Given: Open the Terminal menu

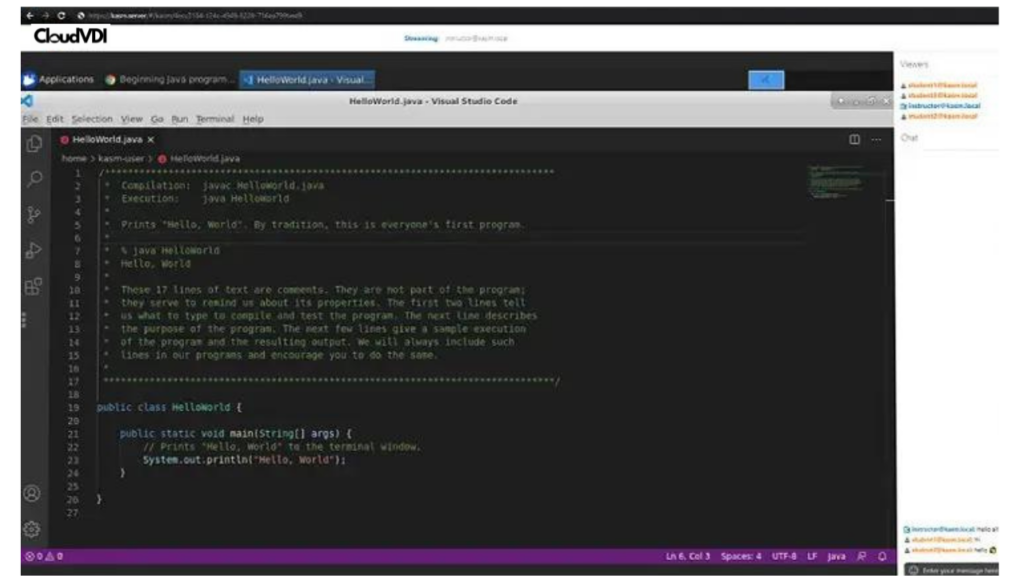Looking at the screenshot, I should [x=215, y=119].
